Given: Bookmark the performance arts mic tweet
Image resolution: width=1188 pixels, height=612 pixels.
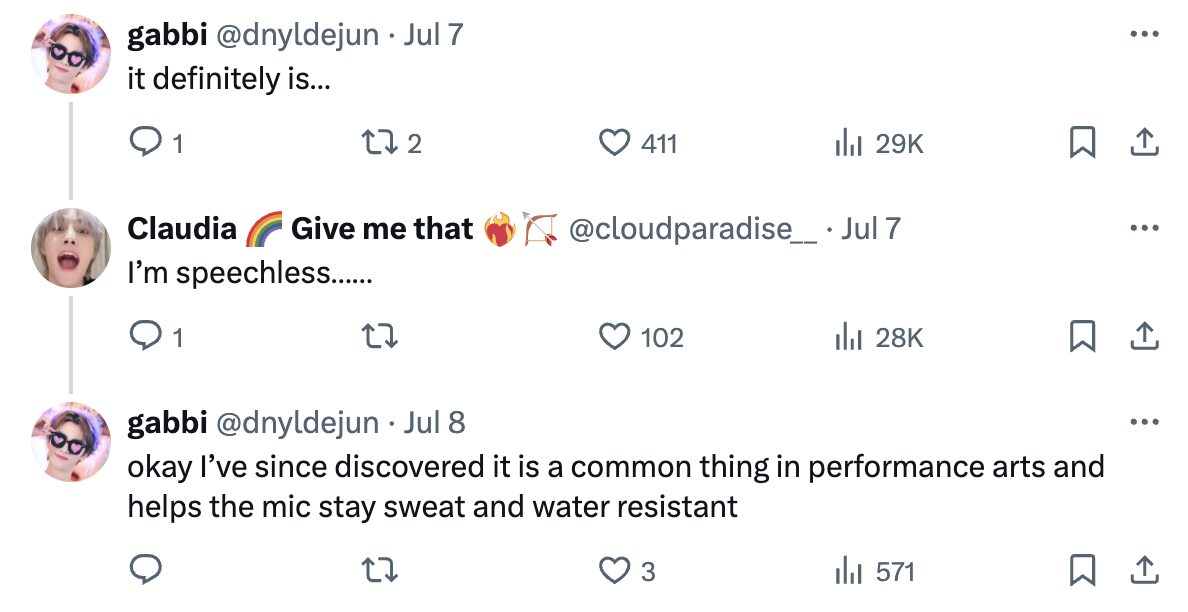Looking at the screenshot, I should [1081, 570].
